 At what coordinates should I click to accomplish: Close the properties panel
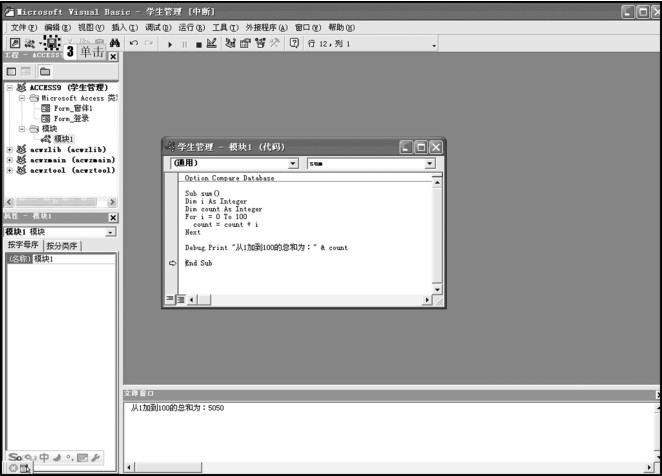pyautogui.click(x=113, y=218)
